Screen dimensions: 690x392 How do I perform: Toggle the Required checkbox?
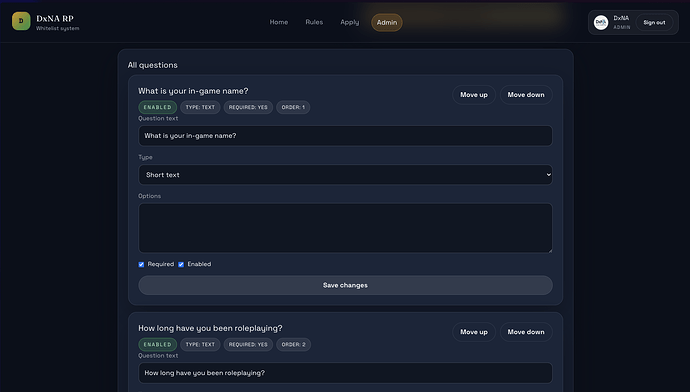click(x=141, y=264)
